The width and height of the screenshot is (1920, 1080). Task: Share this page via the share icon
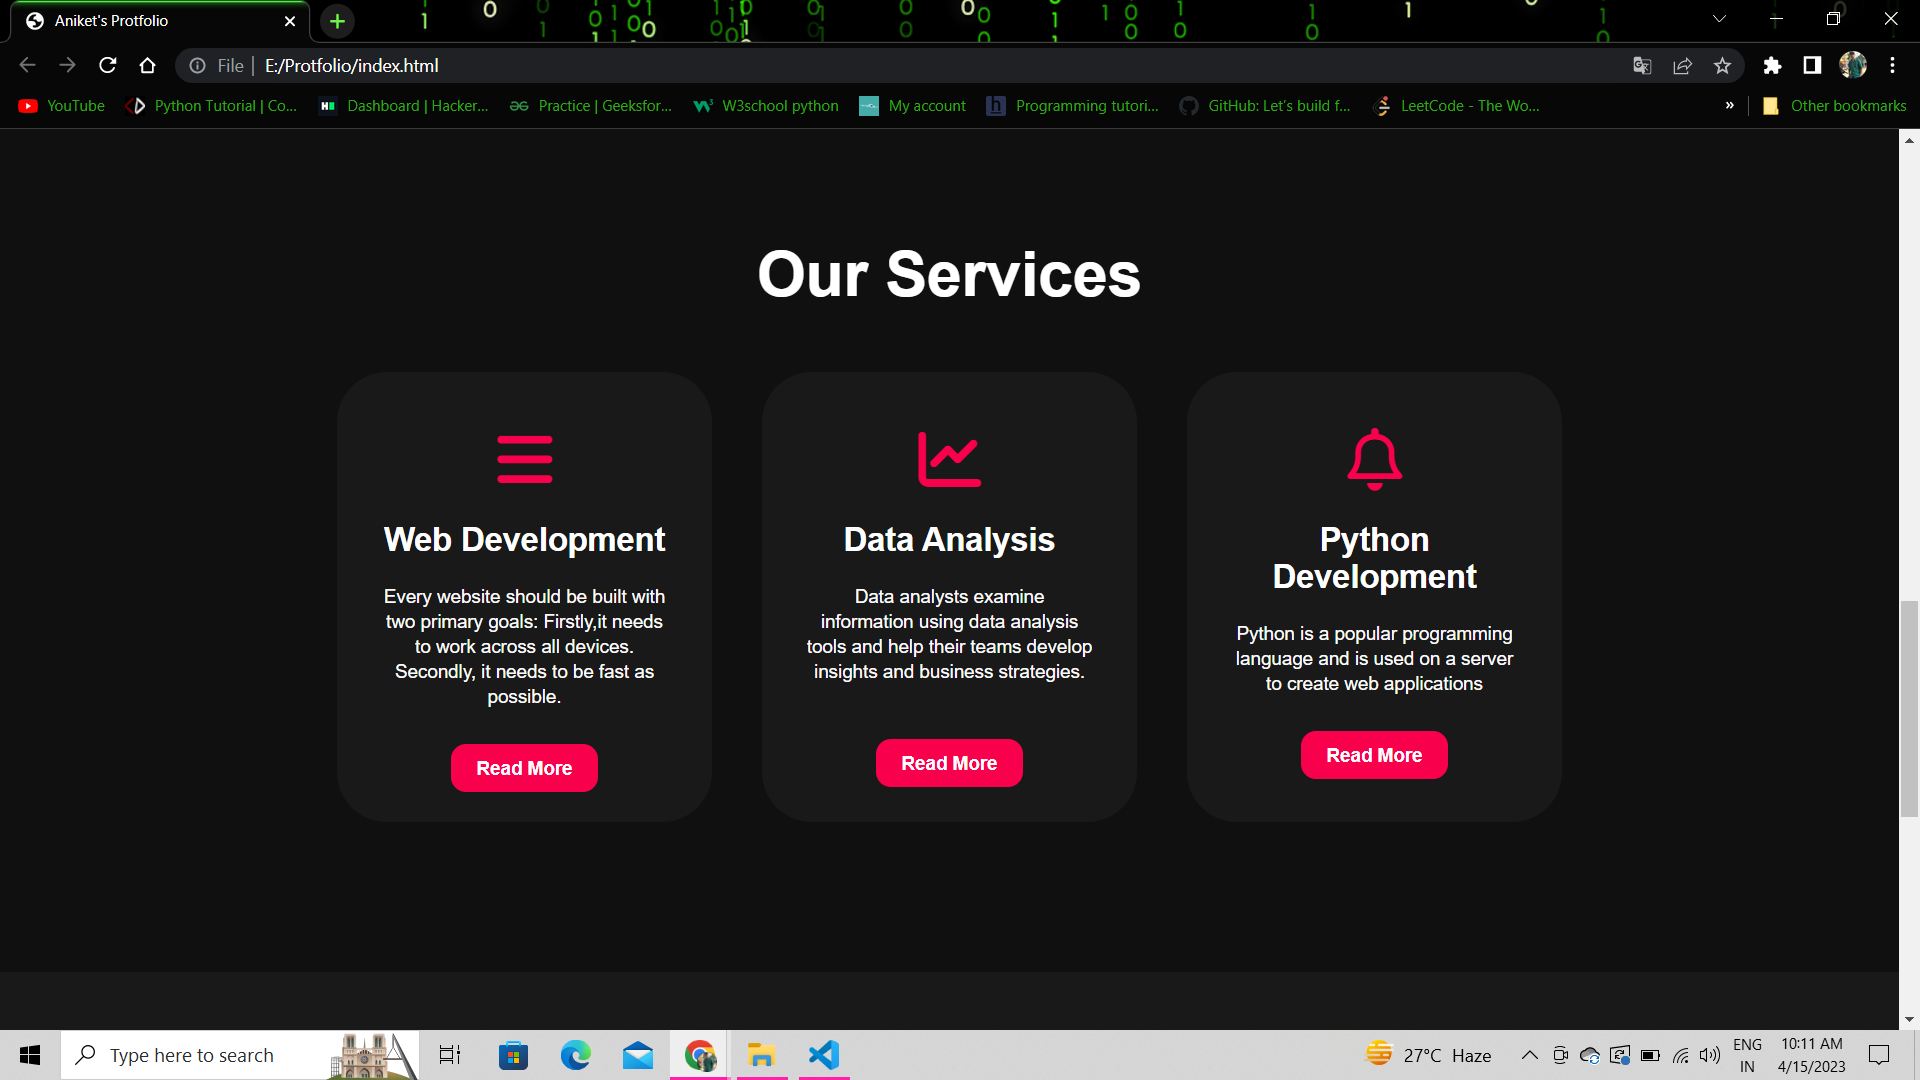pos(1682,65)
